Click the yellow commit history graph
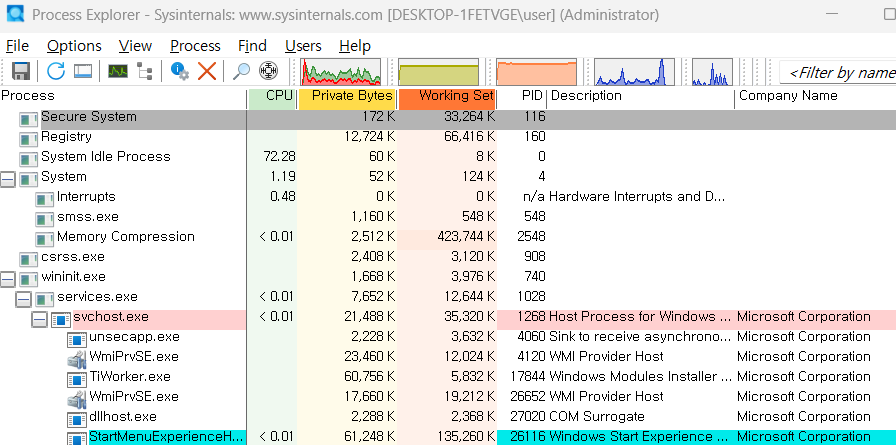The image size is (896, 445). coord(438,71)
